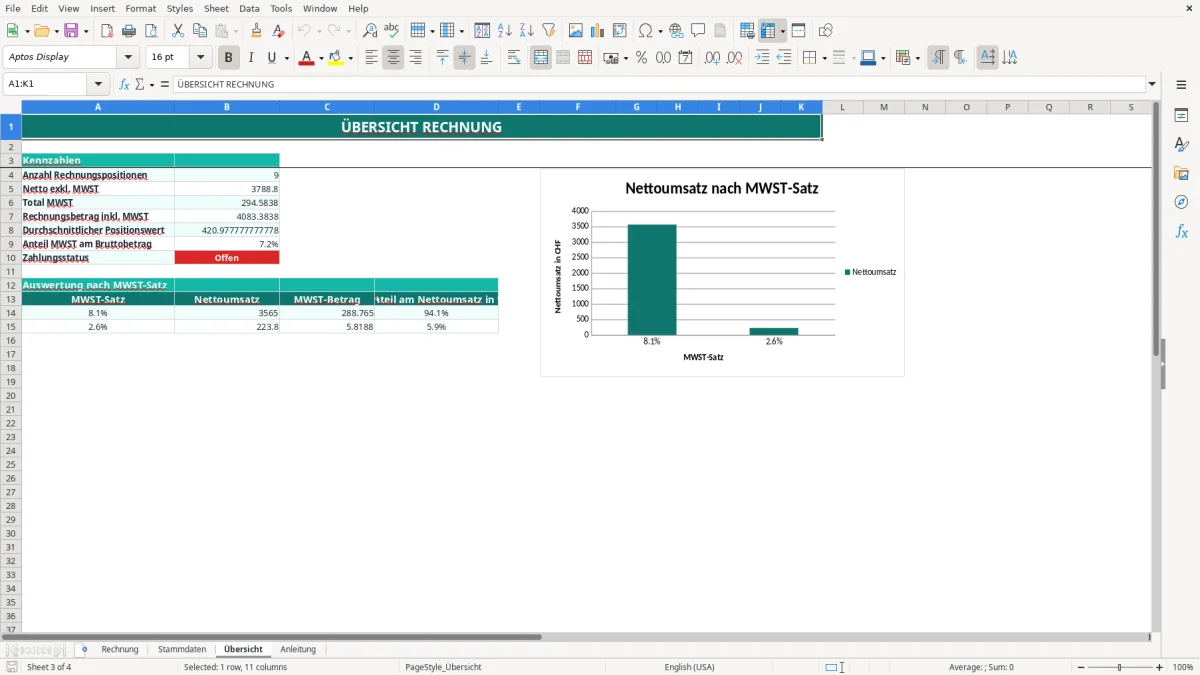
Task: Click the Select Function sum button
Action: point(142,84)
